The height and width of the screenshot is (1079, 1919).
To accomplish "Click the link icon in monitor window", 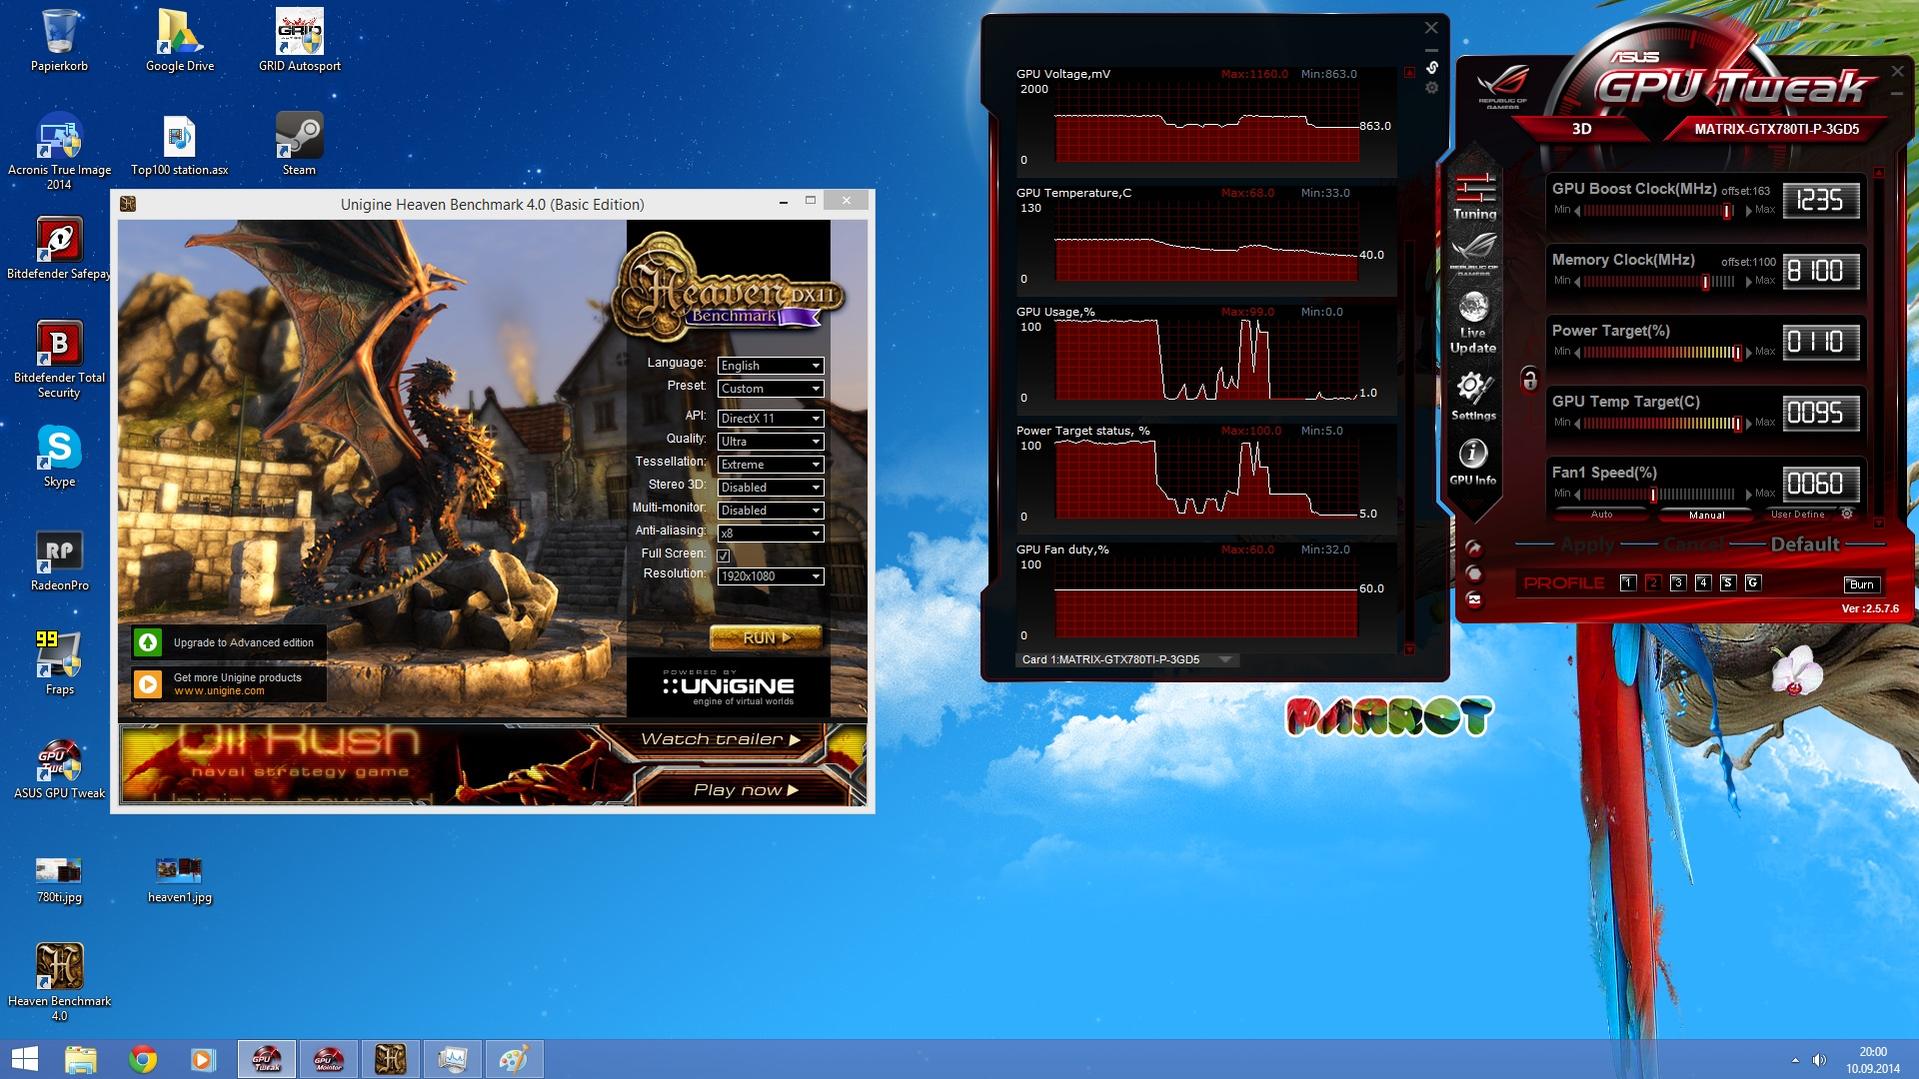I will tap(1432, 67).
